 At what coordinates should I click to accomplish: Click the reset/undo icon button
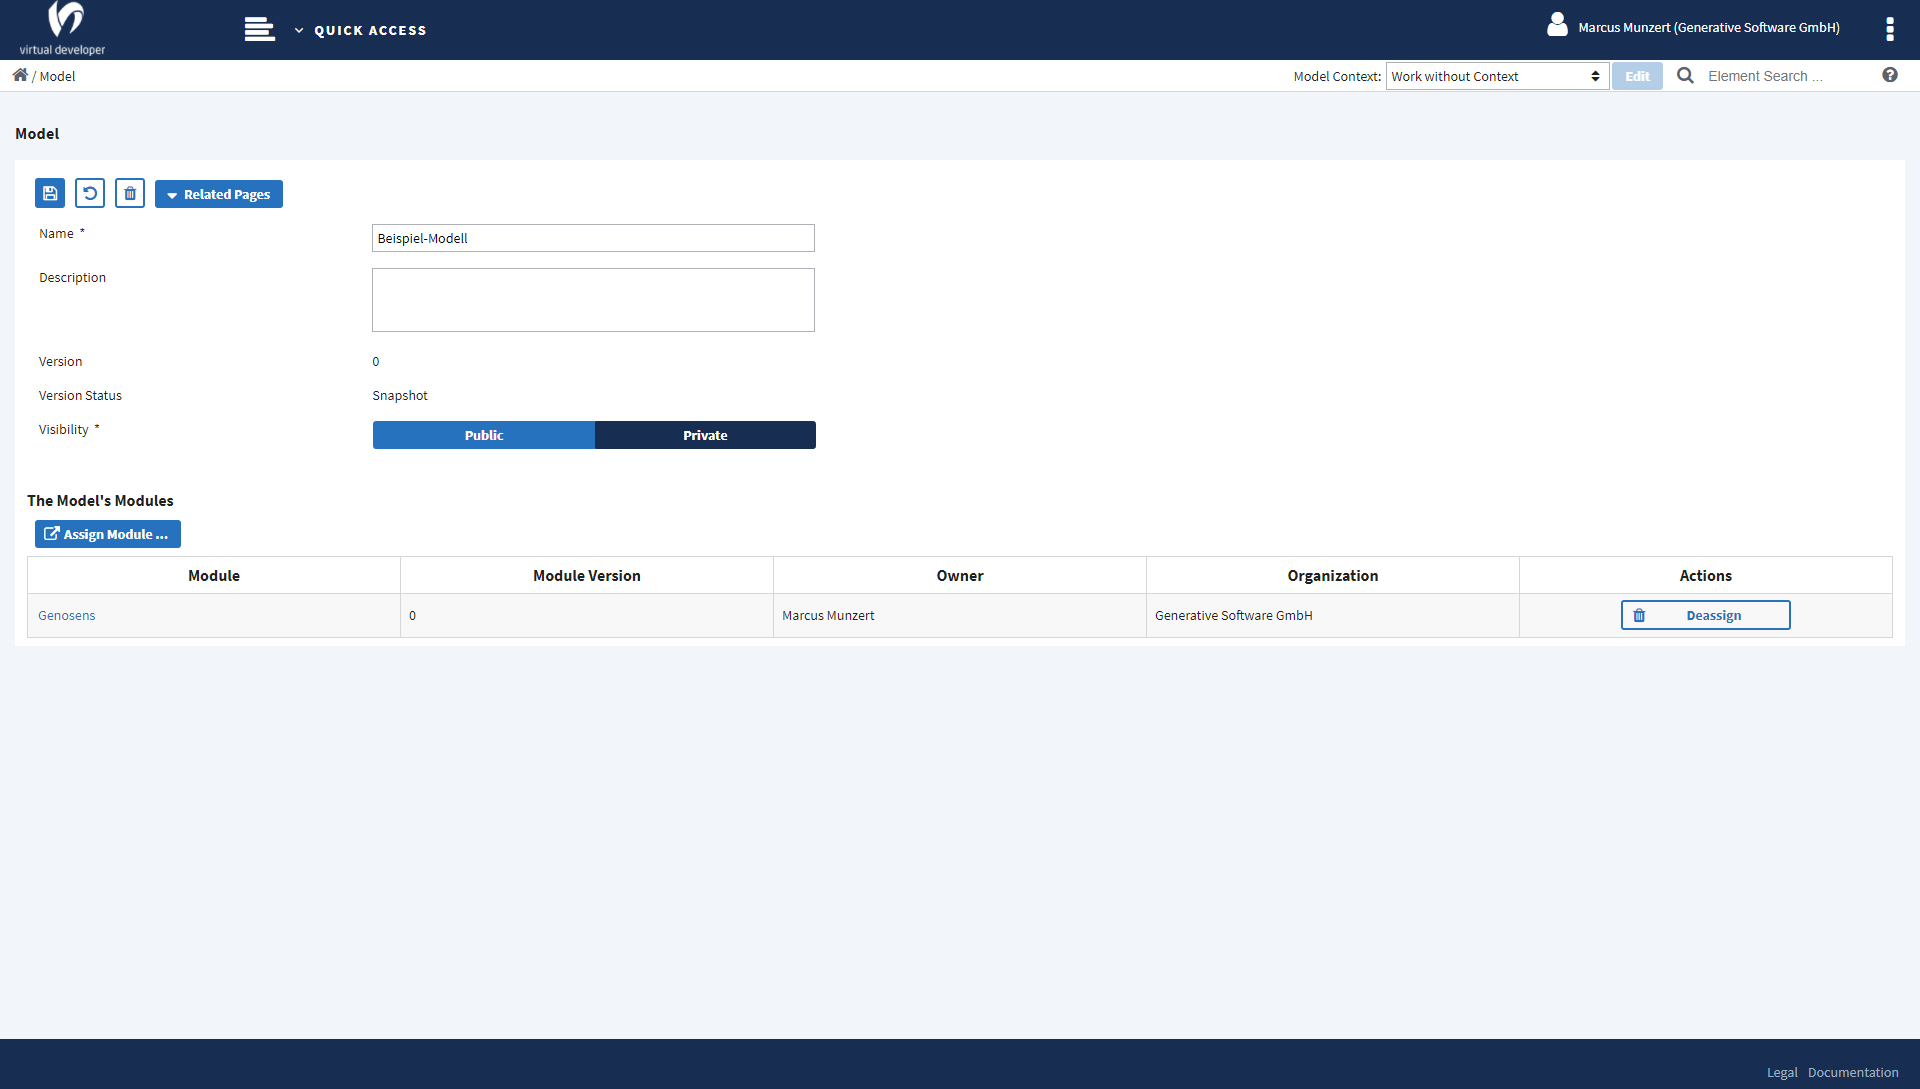click(x=90, y=193)
